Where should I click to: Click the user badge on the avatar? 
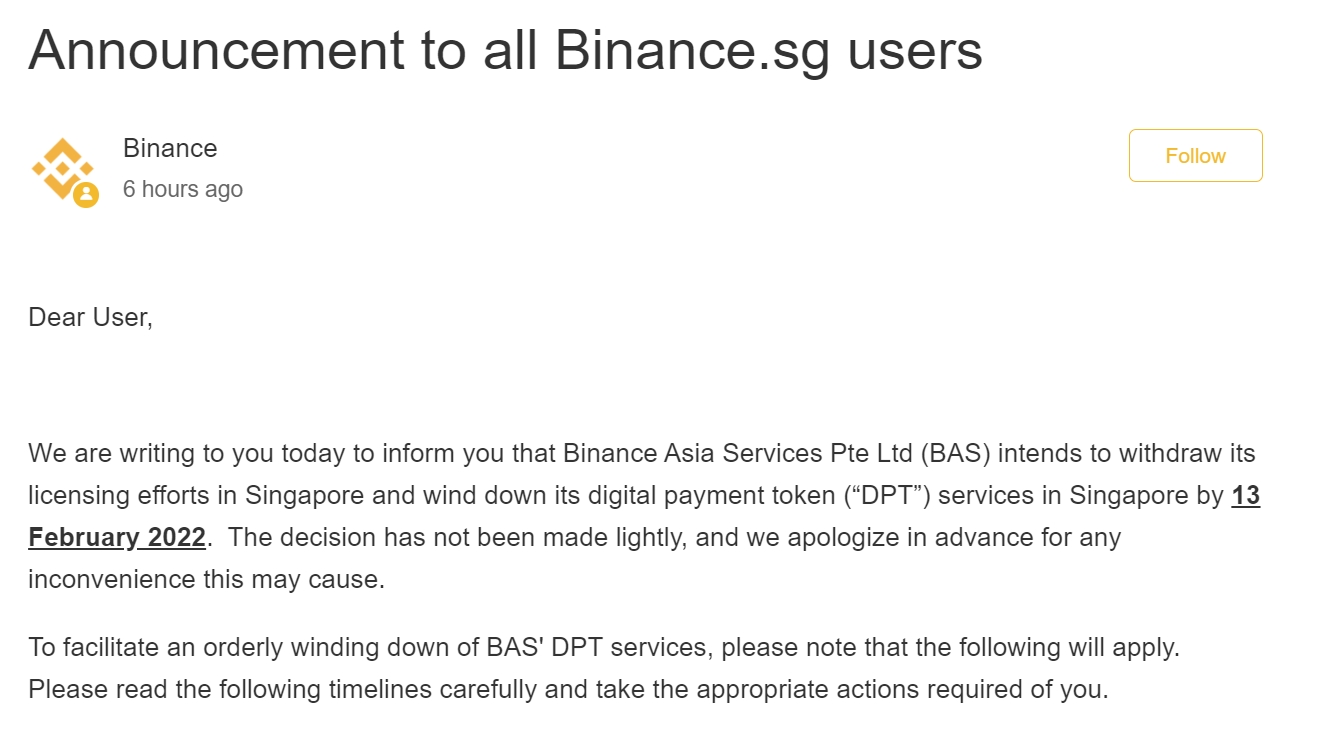86,194
